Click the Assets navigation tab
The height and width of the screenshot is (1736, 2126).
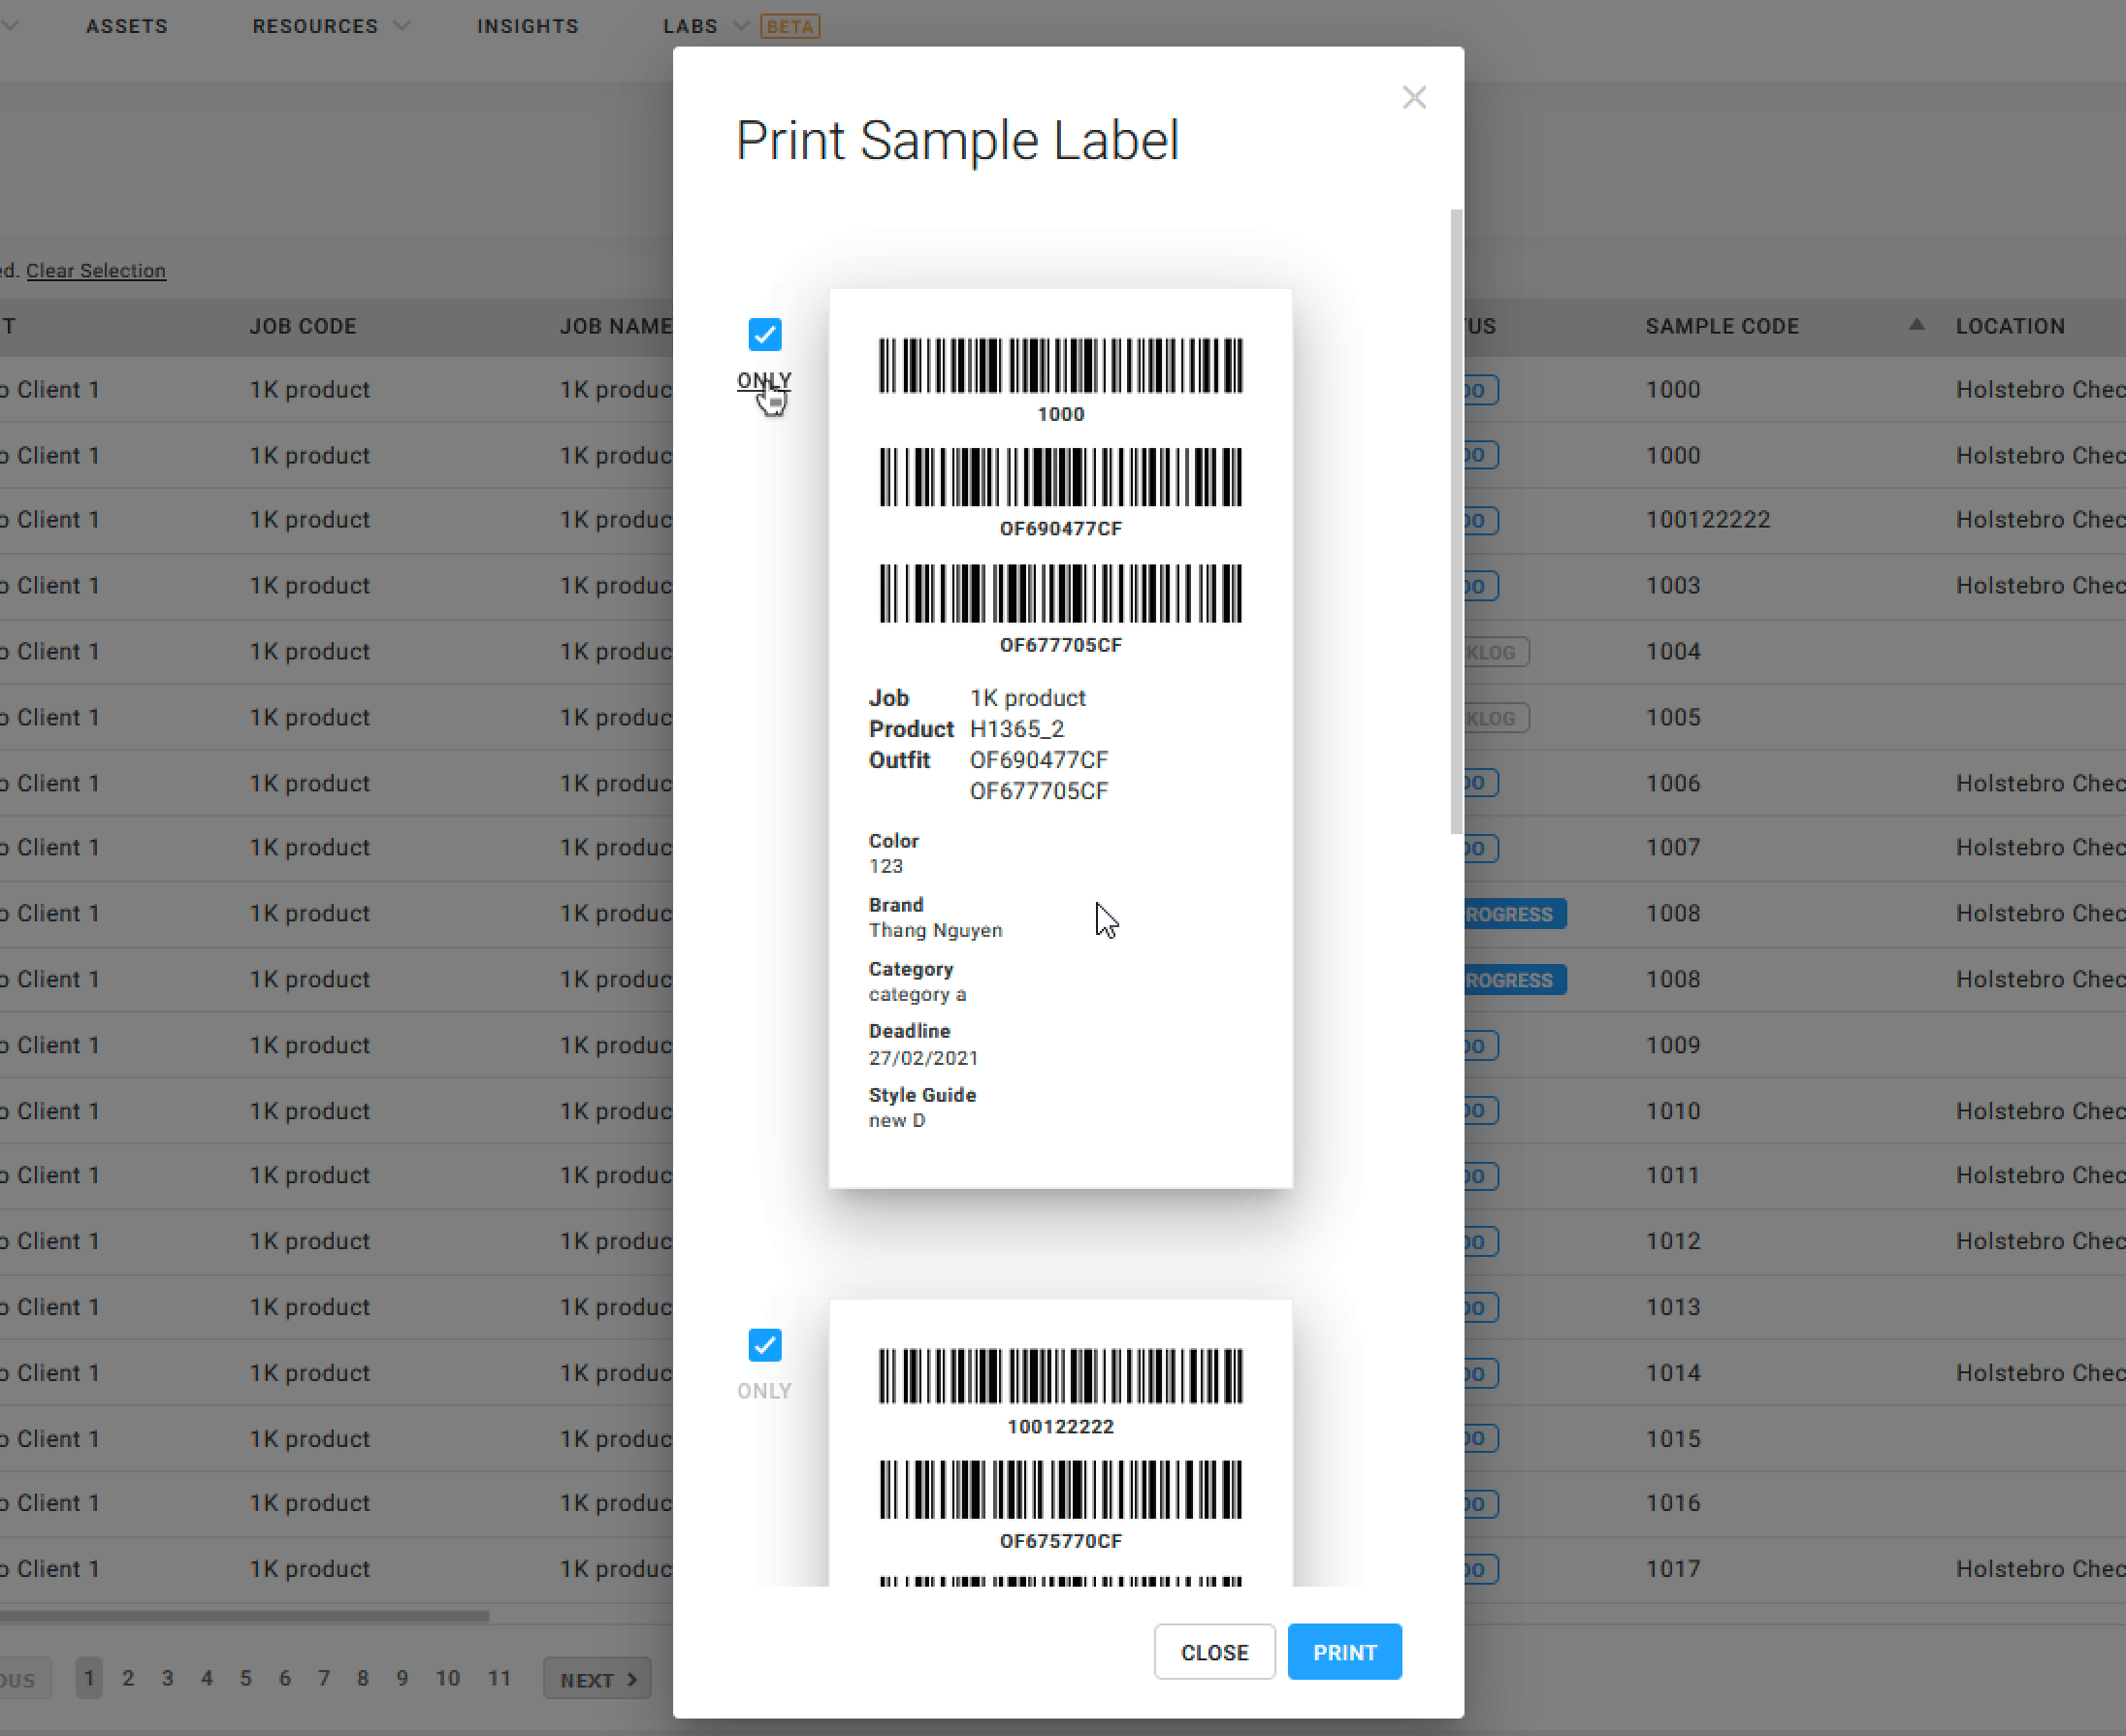pos(125,26)
